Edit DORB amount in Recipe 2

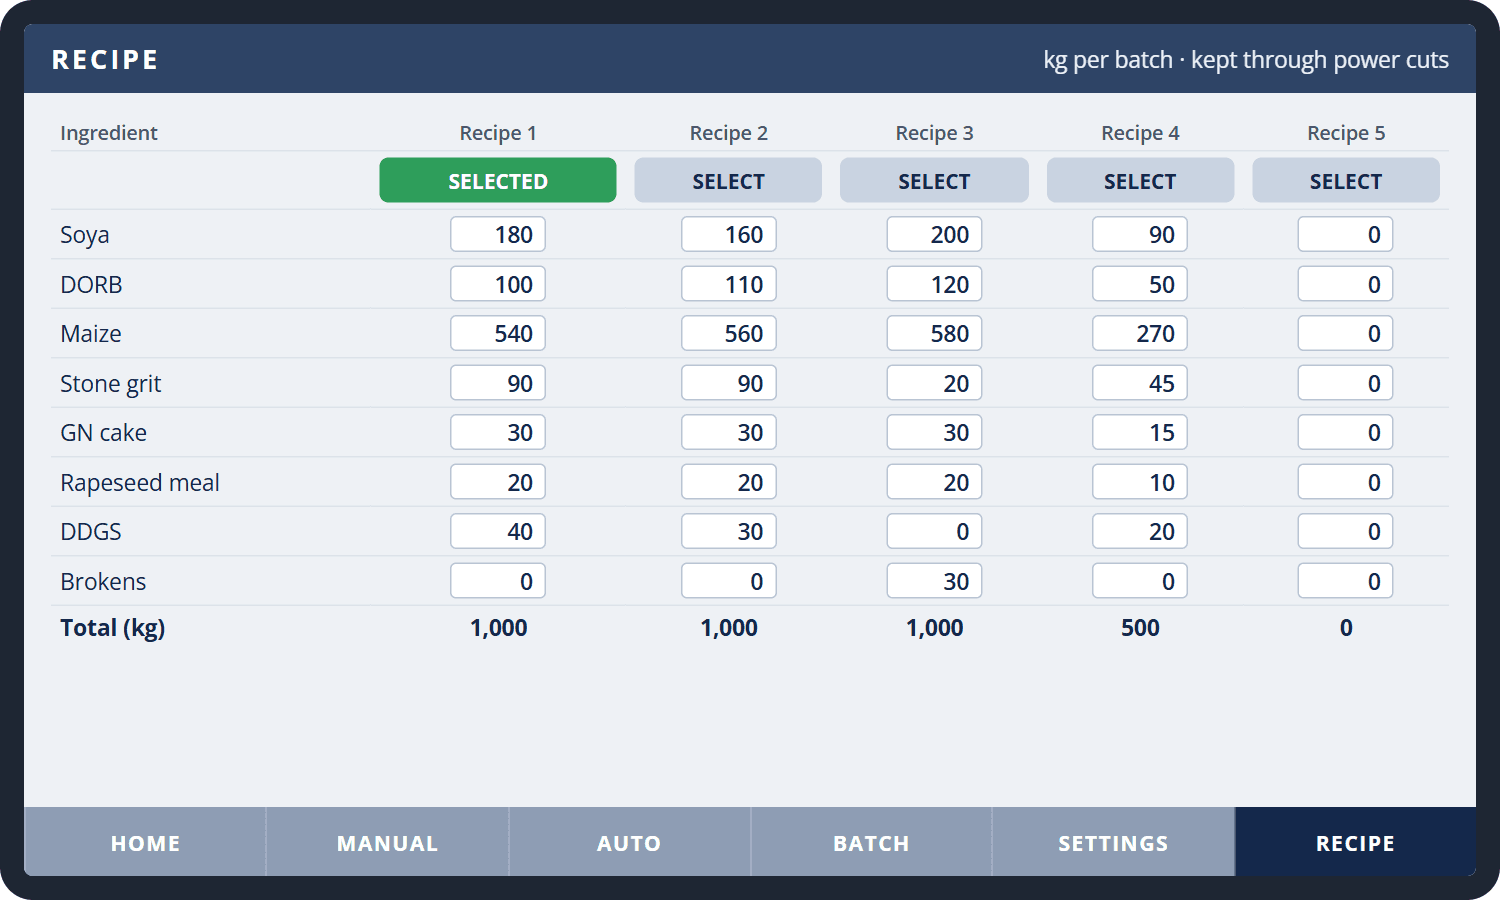(729, 284)
